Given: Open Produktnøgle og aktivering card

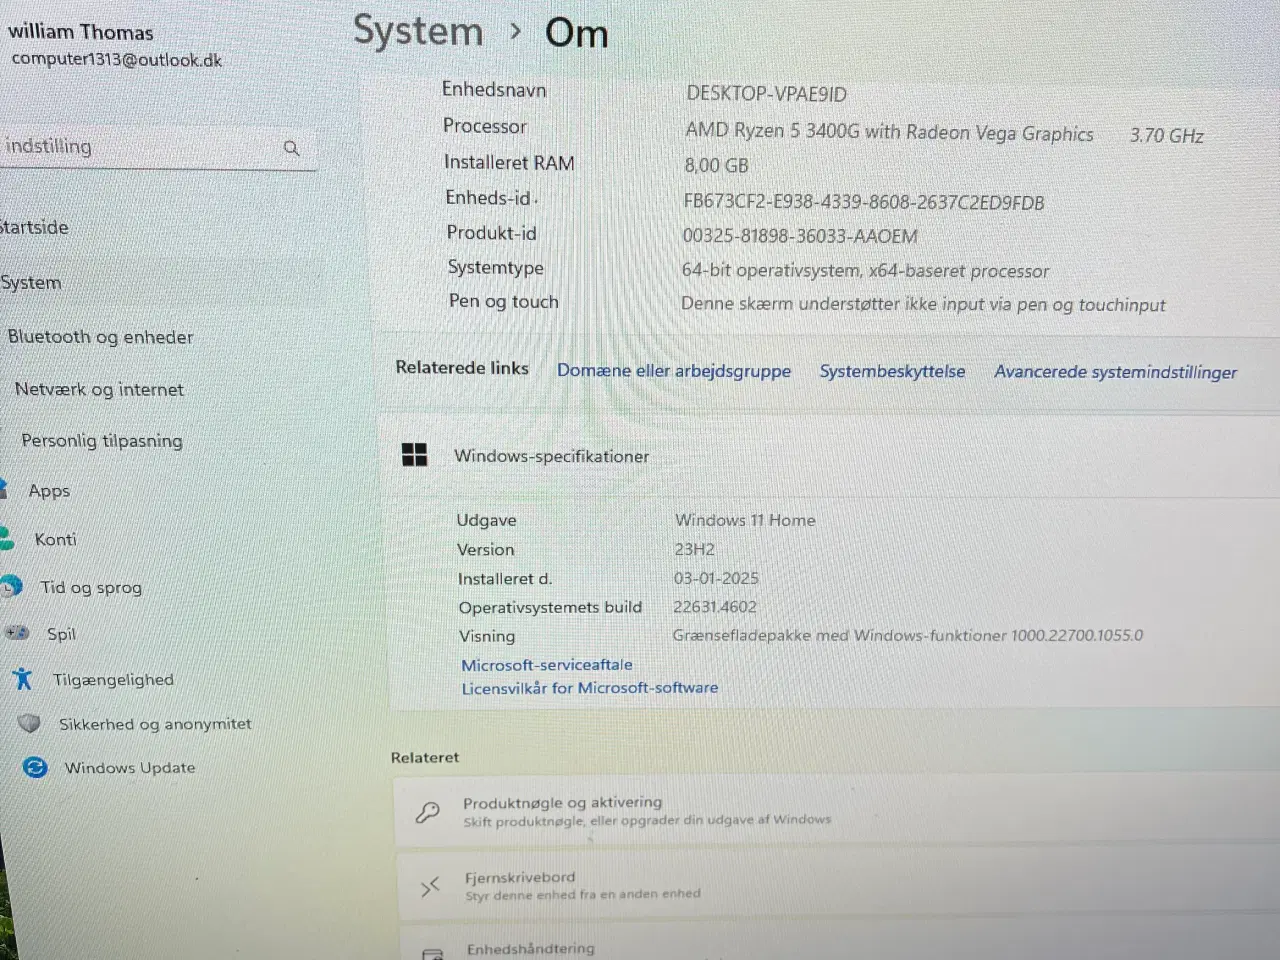Looking at the screenshot, I should (838, 810).
